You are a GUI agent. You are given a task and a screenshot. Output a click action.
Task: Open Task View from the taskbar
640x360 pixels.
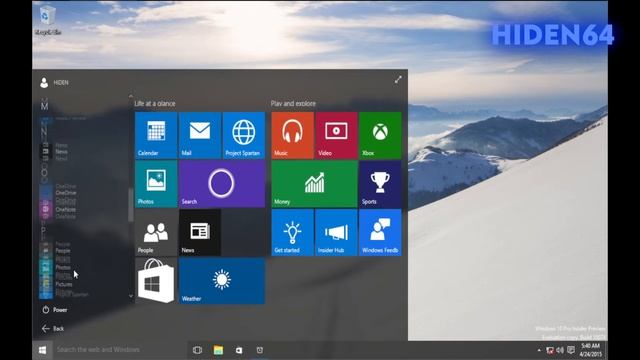[198, 350]
